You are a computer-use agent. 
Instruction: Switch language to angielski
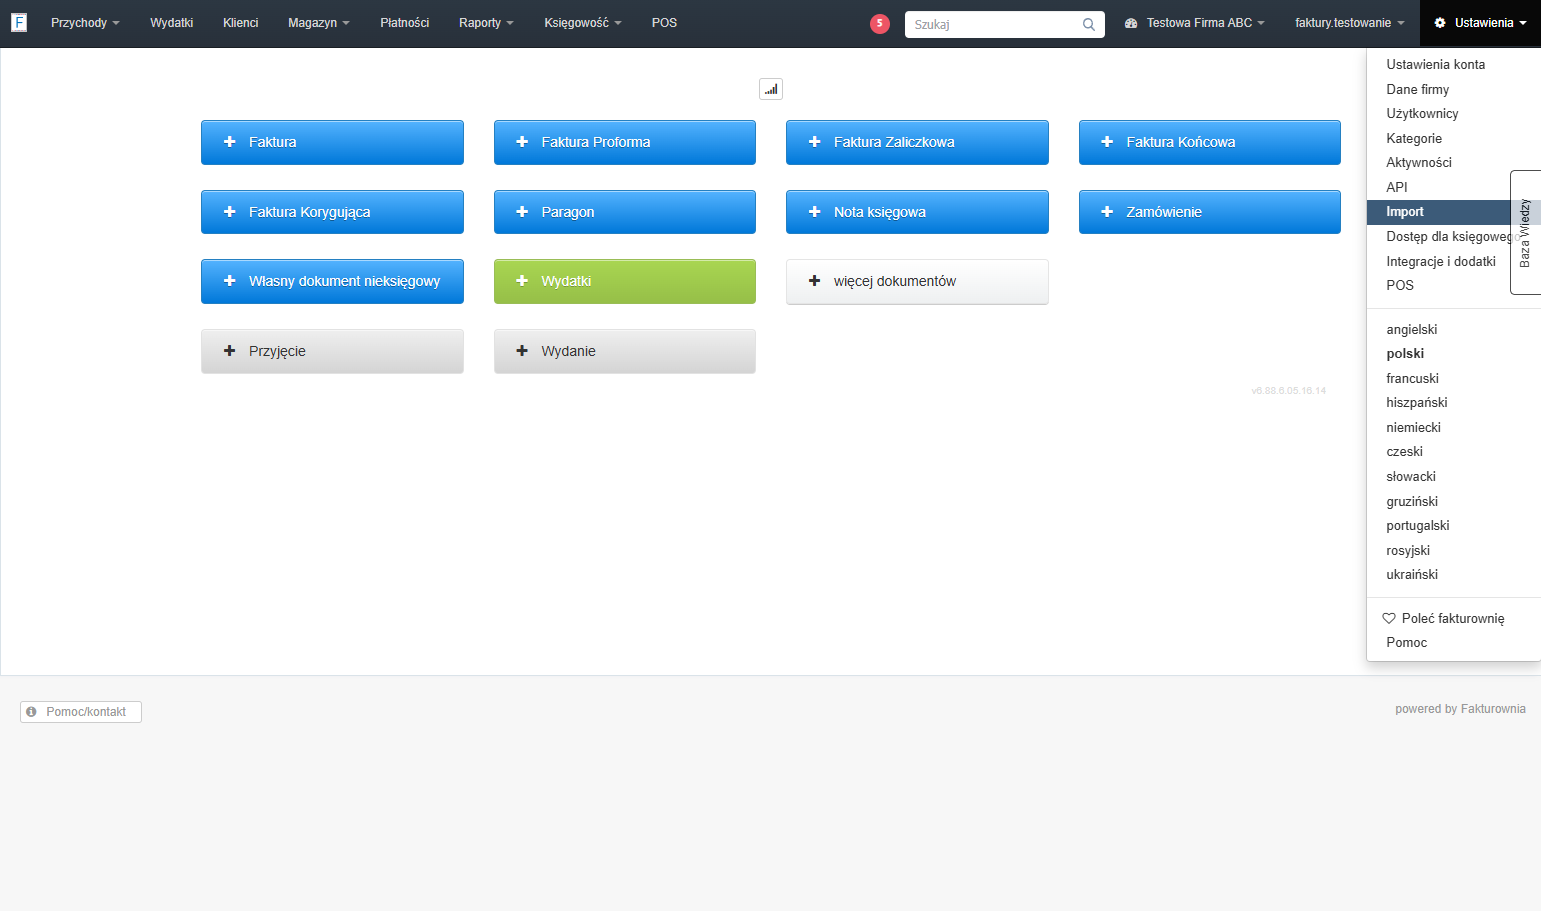[1411, 330]
